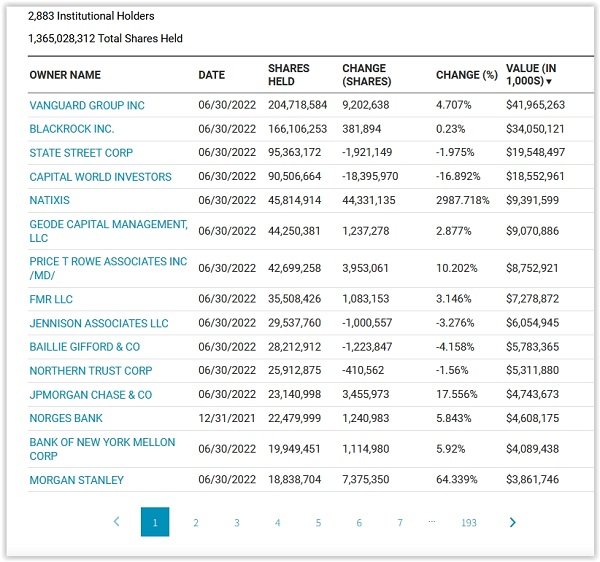Click the Shares Held column header

click(x=289, y=75)
